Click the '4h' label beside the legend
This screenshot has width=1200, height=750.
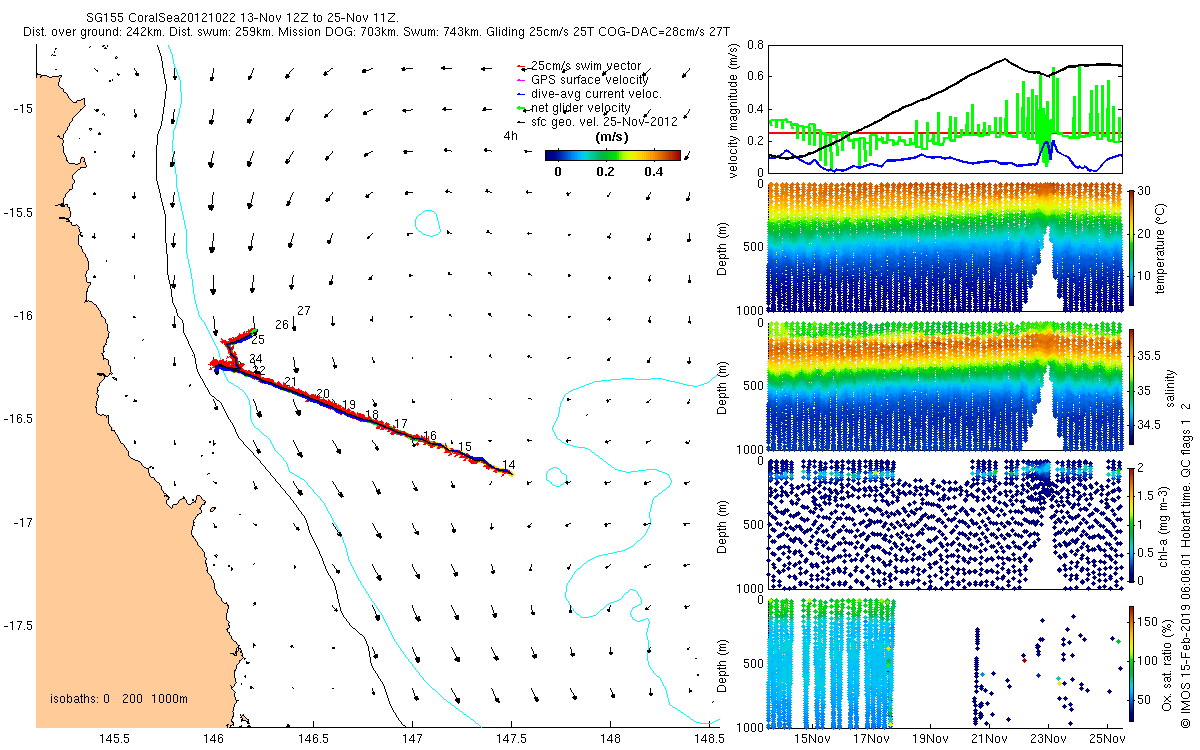pyautogui.click(x=510, y=135)
